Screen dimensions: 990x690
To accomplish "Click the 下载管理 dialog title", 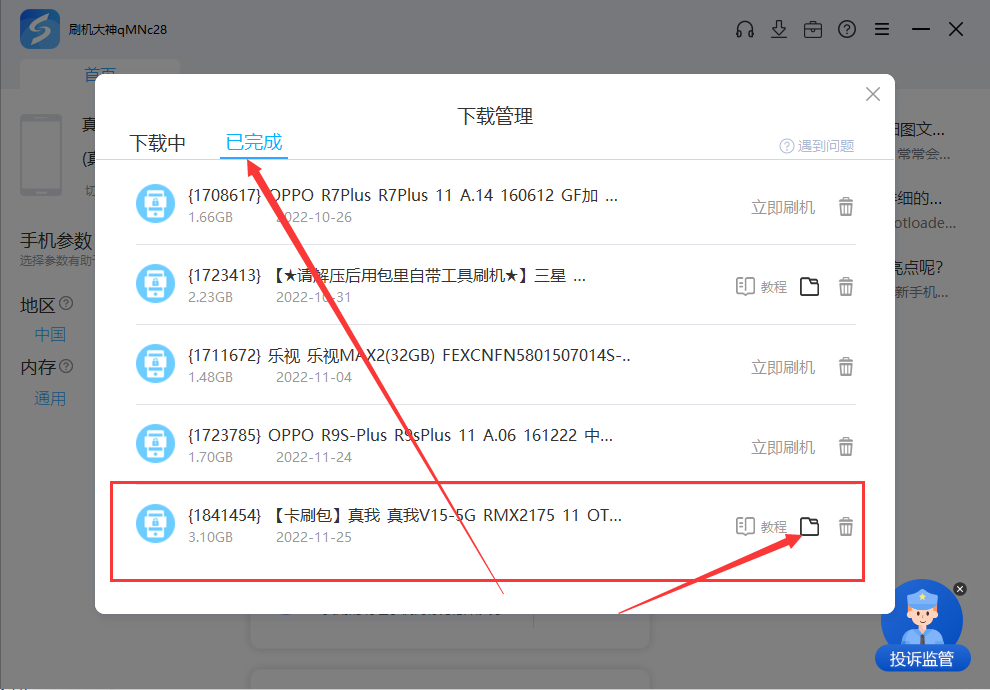I will (495, 117).
